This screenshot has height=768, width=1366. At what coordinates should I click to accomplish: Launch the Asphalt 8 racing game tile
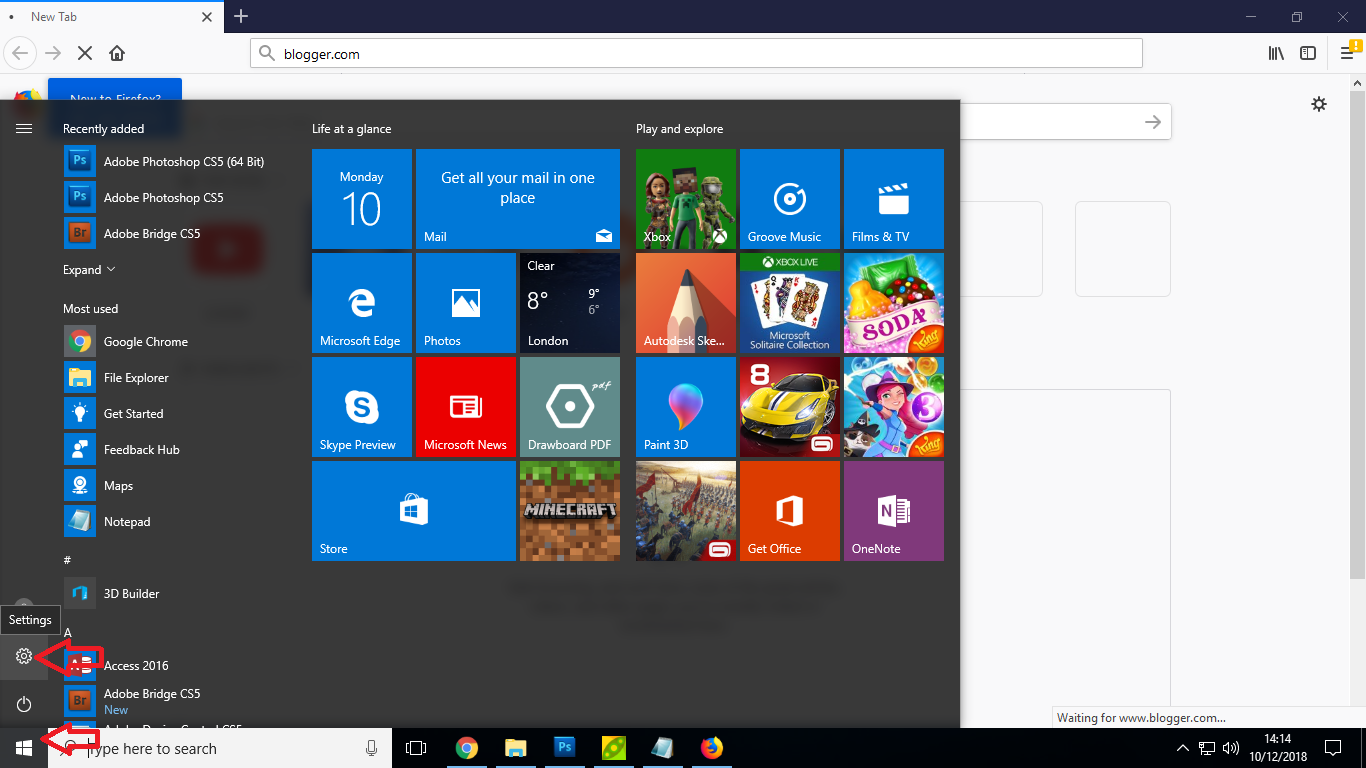[x=790, y=407]
